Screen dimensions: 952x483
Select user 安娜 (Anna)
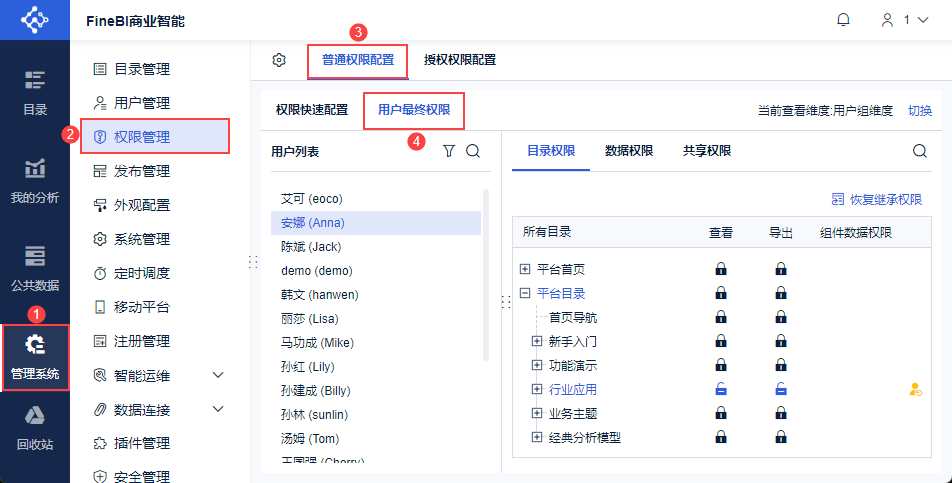pyautogui.click(x=376, y=223)
